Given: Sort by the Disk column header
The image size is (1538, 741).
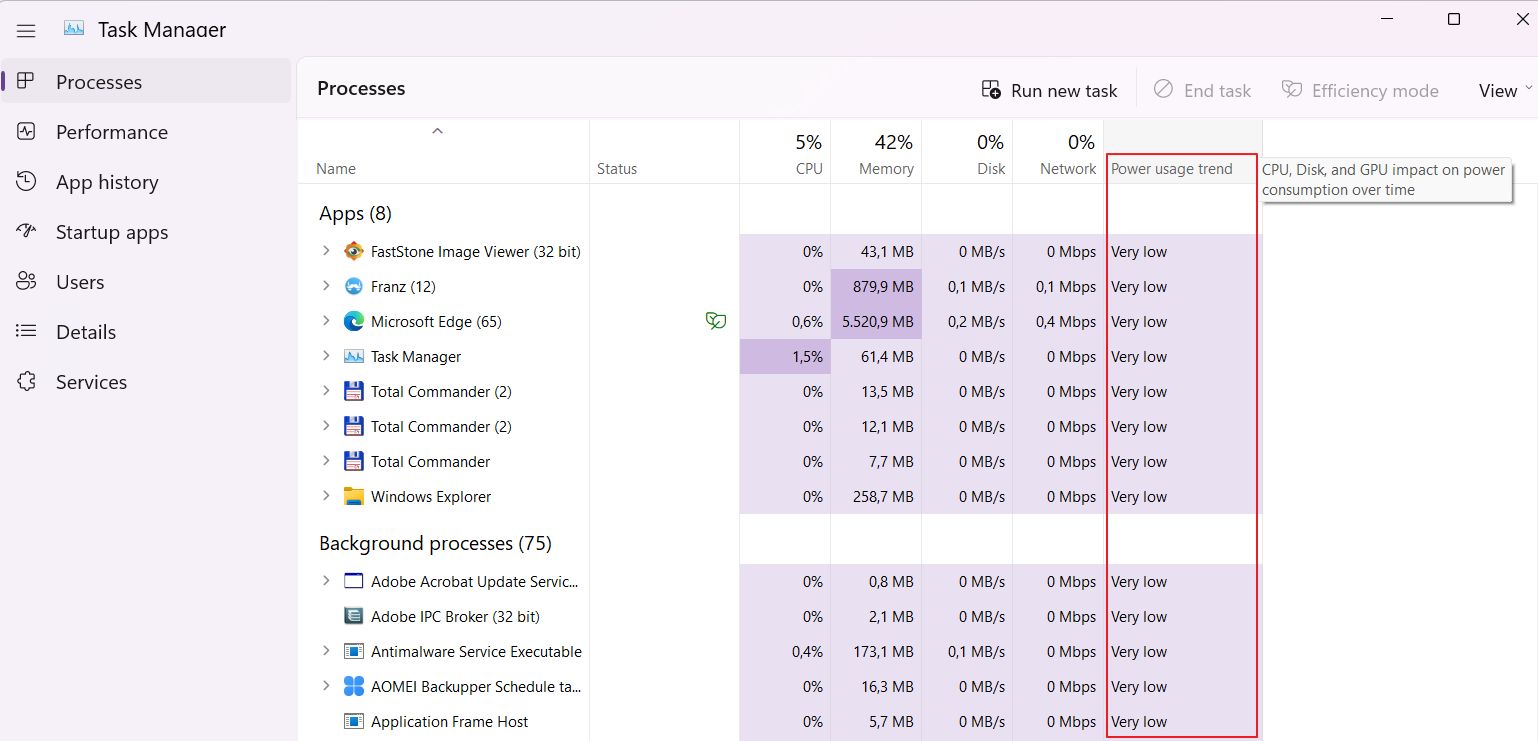Looking at the screenshot, I should coord(967,152).
